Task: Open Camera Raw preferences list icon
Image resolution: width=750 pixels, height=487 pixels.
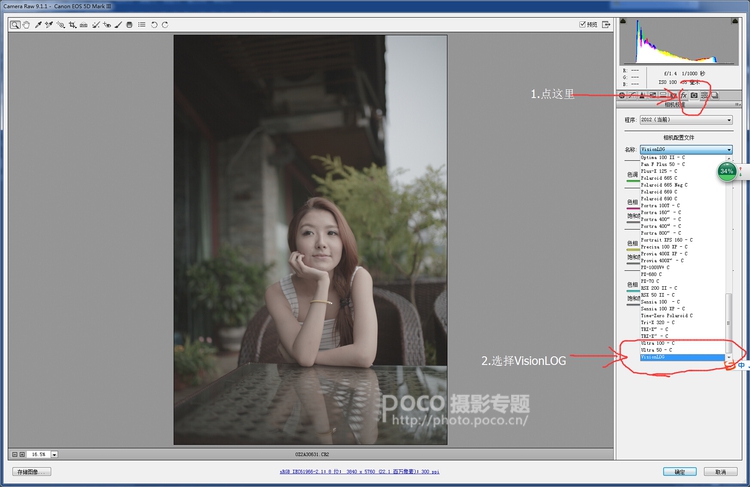Action: click(x=142, y=24)
